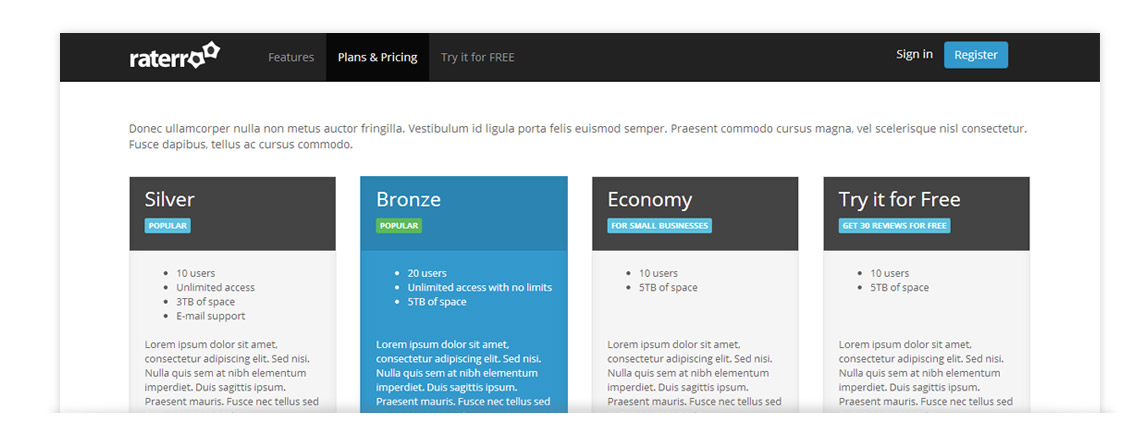Select the Economy plan heading
1140x445 pixels.
coord(649,200)
